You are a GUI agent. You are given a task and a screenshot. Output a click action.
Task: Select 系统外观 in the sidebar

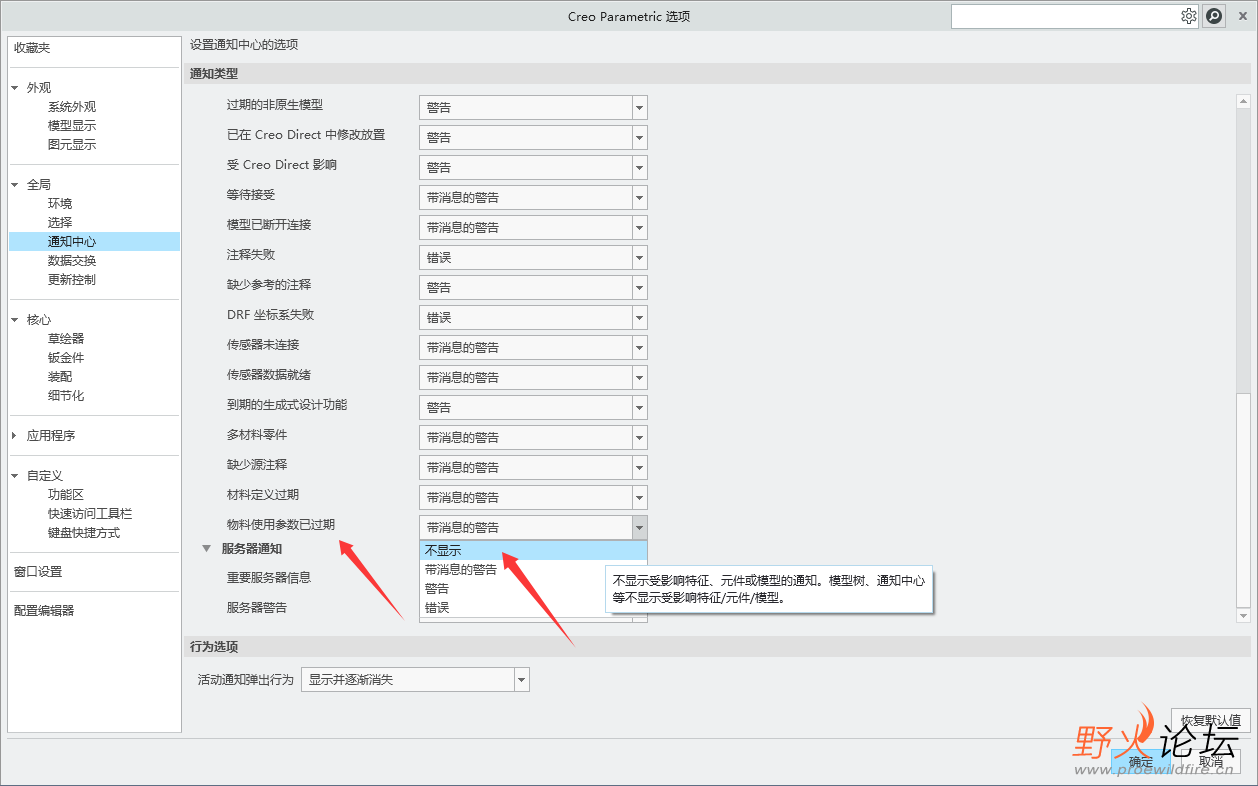click(72, 107)
